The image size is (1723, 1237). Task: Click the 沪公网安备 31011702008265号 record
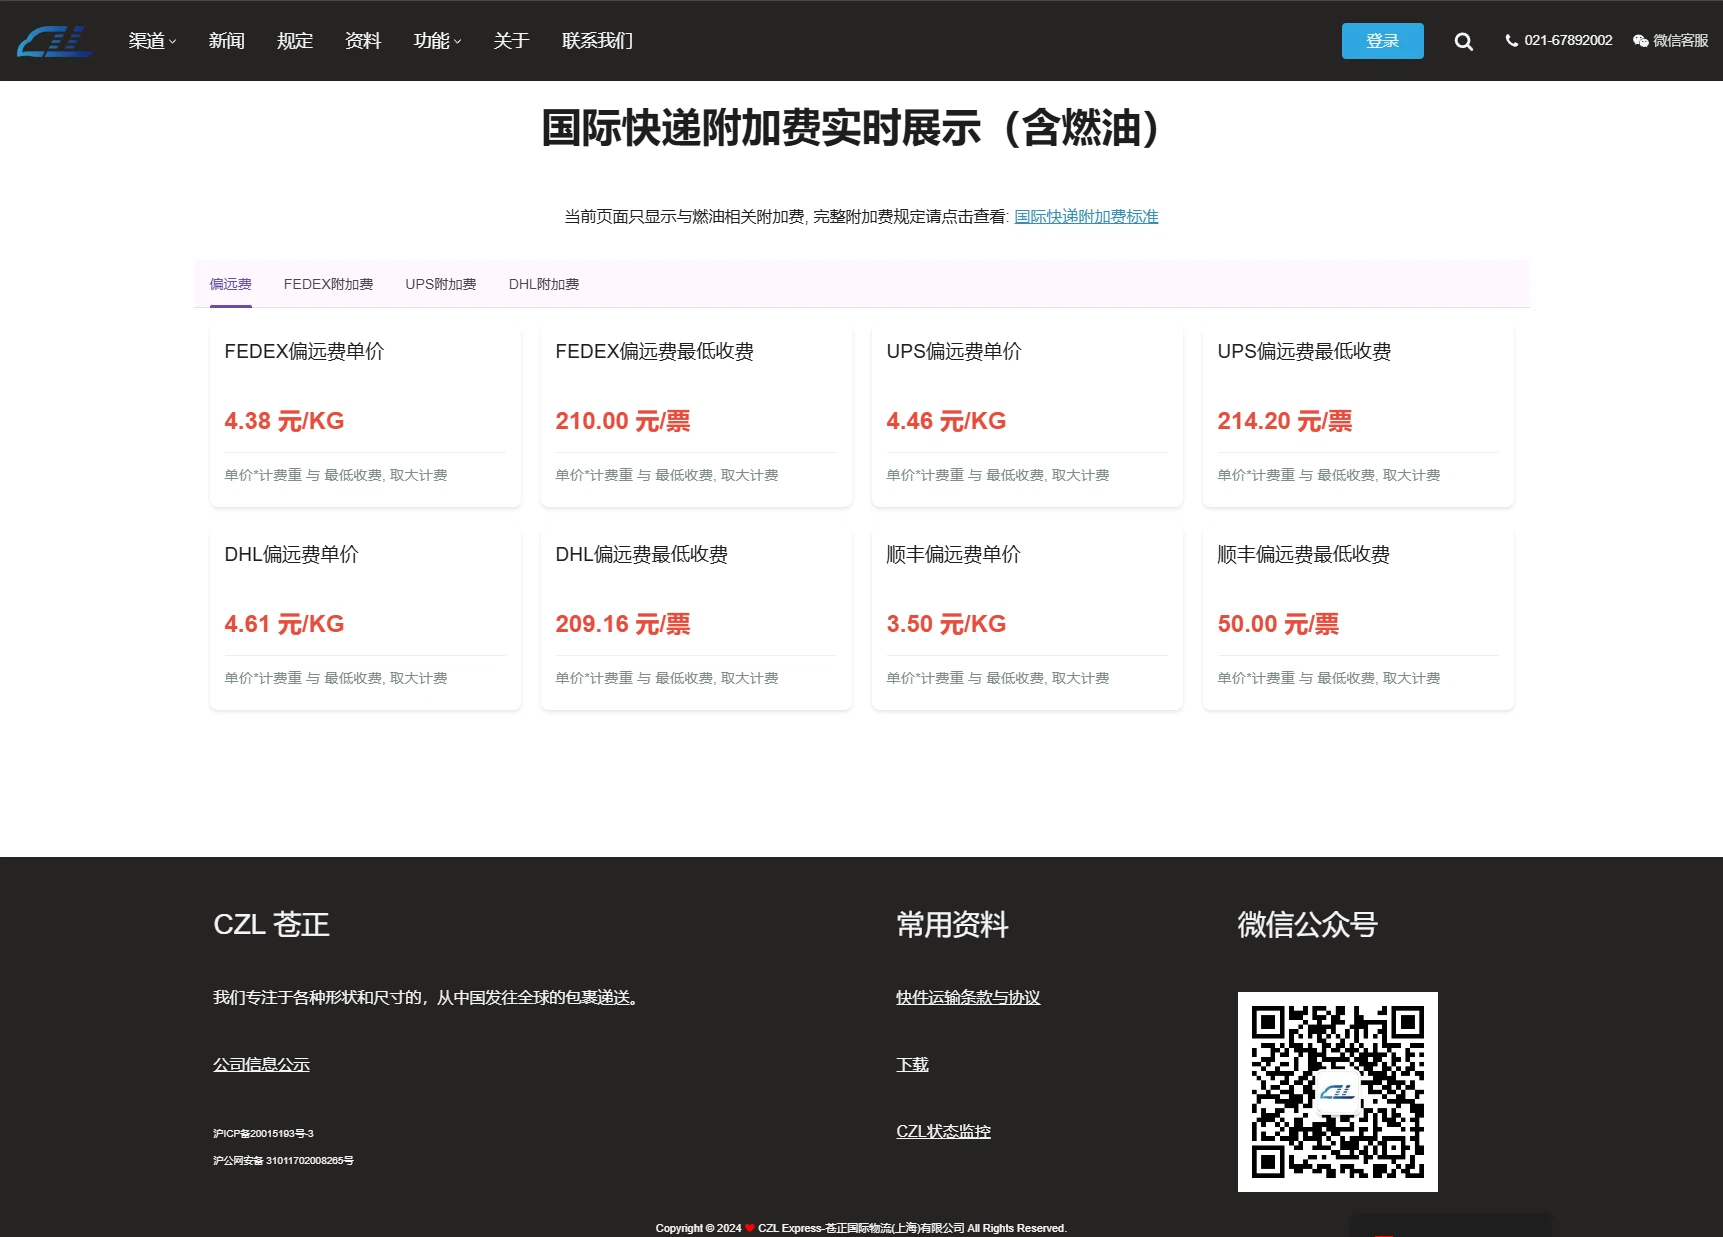pos(283,1161)
